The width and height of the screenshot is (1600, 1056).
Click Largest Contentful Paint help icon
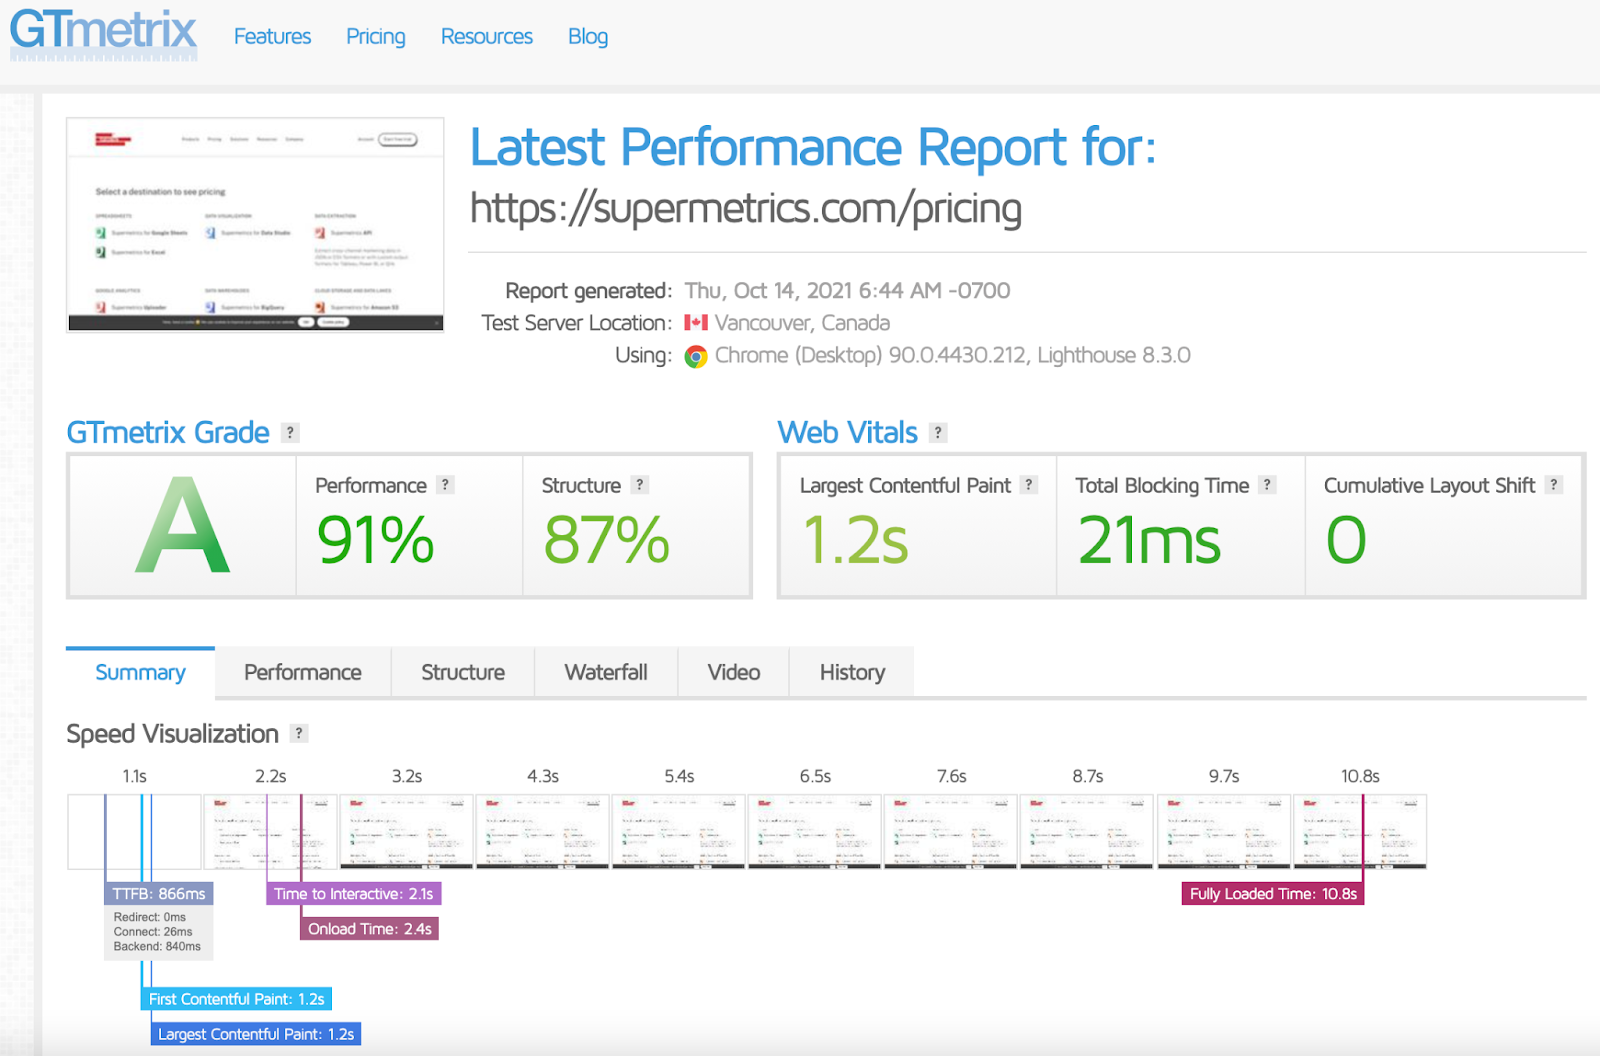coord(1029,484)
